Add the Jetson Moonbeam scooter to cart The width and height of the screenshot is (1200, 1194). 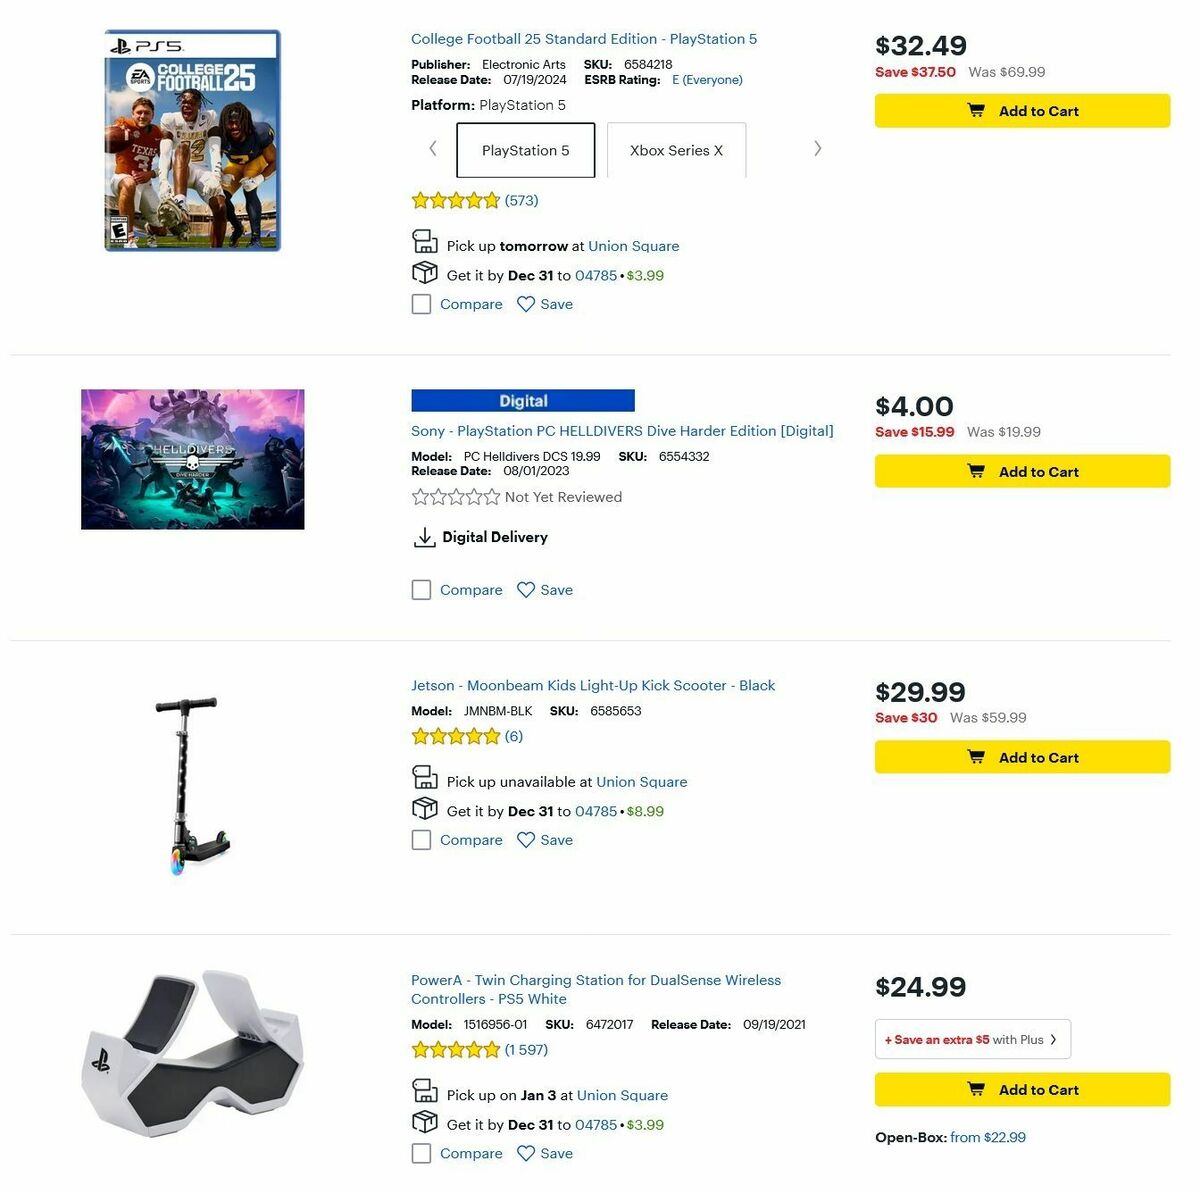pos(1022,757)
